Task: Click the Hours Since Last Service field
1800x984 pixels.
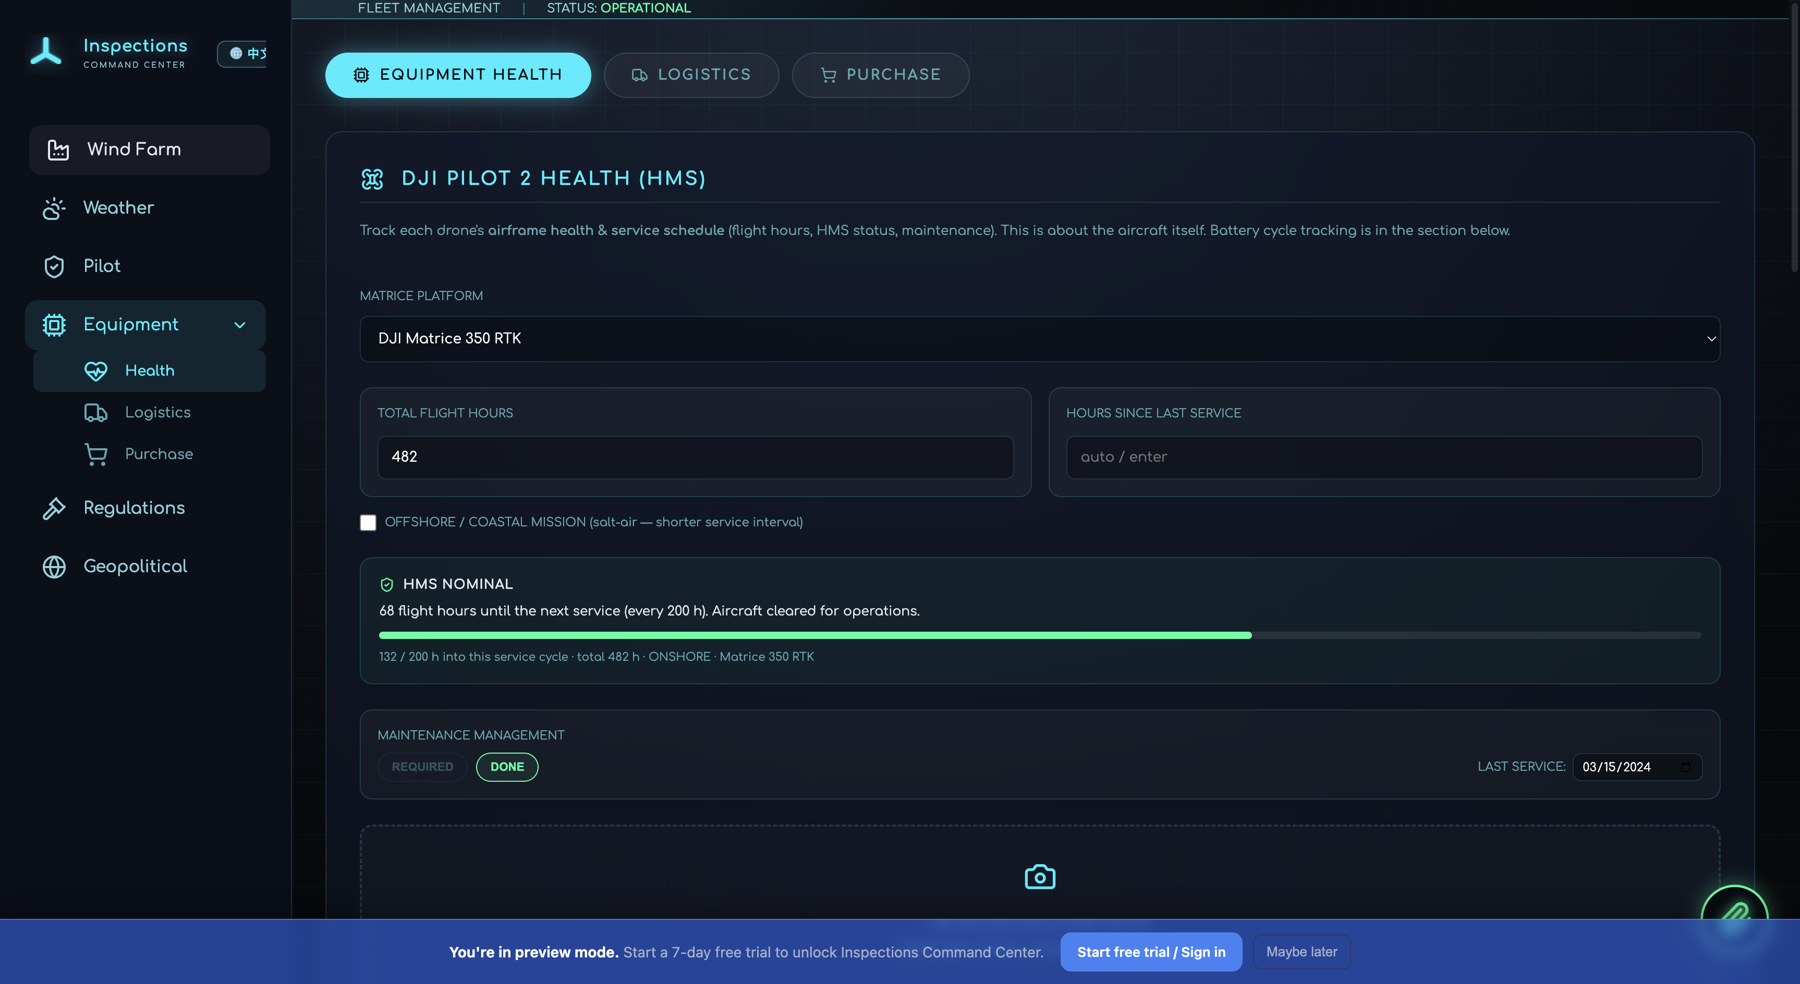Action: click(1384, 457)
